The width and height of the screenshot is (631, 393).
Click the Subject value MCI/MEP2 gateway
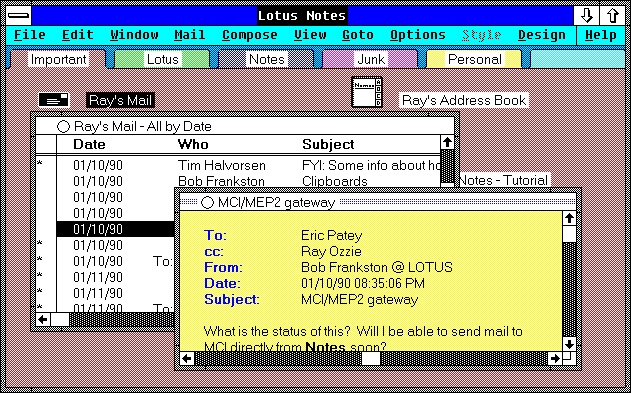(x=359, y=299)
